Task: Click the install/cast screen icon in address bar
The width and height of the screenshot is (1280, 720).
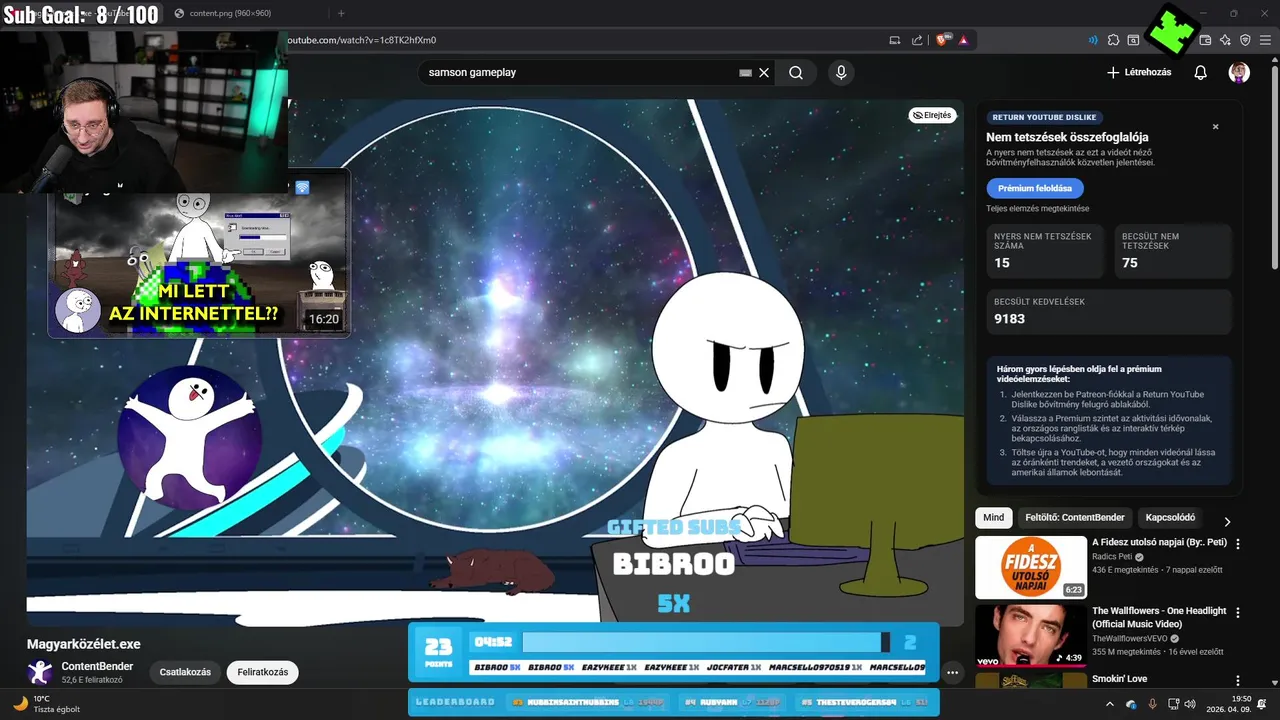Action: click(895, 40)
